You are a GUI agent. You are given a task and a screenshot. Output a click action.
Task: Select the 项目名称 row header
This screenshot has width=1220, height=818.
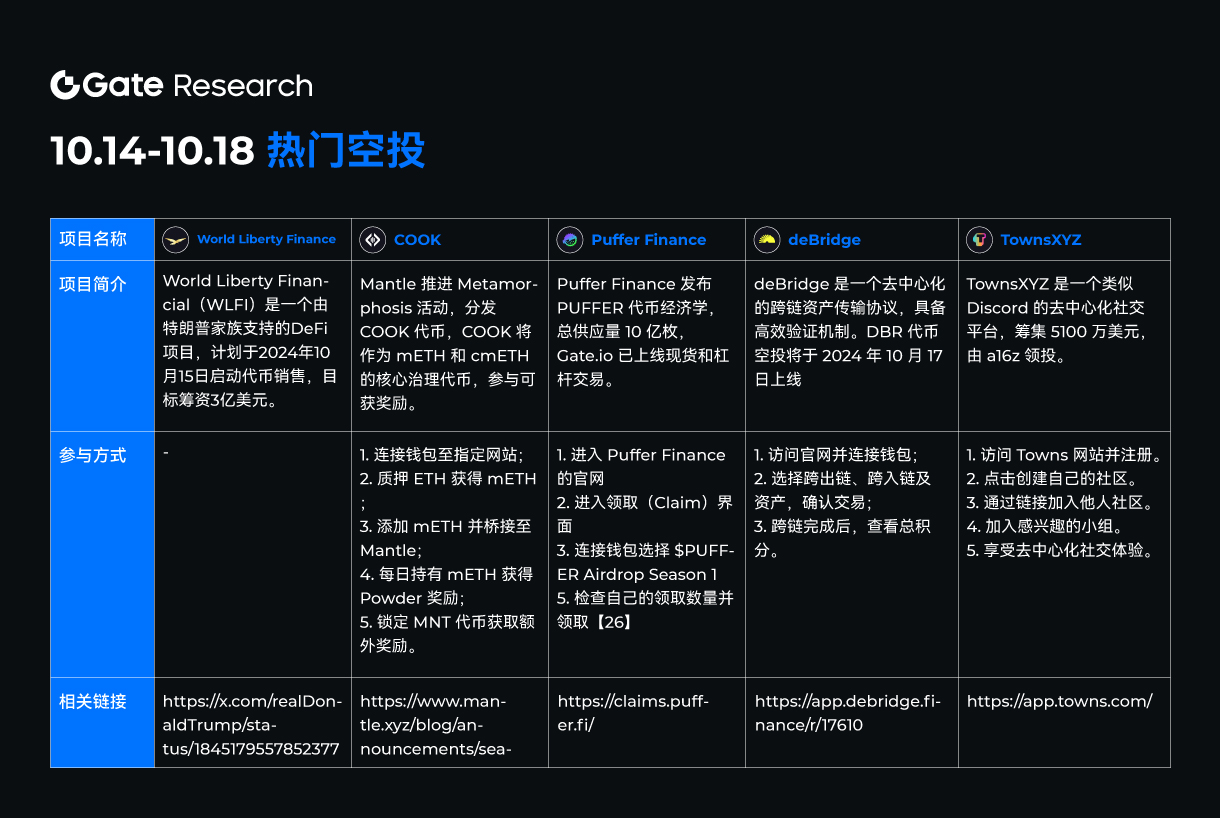pyautogui.click(x=93, y=239)
